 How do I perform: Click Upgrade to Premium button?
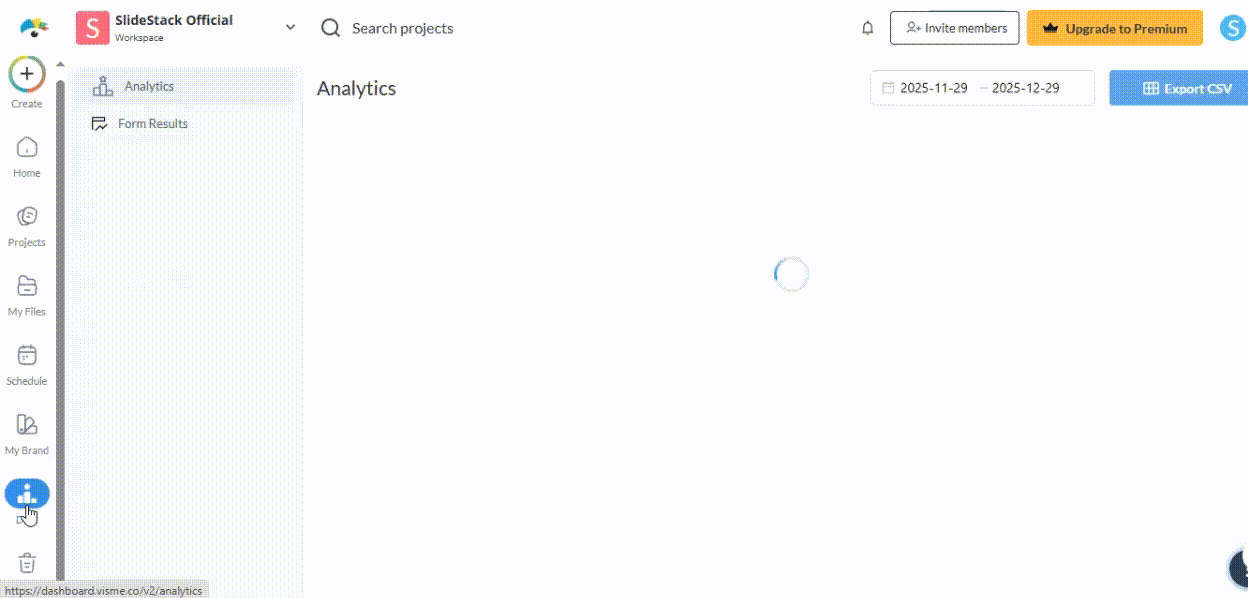(1114, 28)
